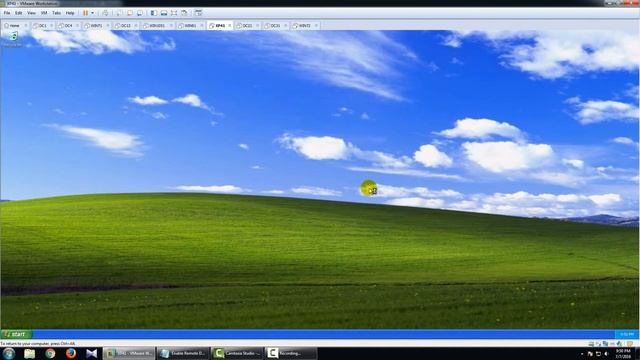Open the View menu

click(31, 13)
